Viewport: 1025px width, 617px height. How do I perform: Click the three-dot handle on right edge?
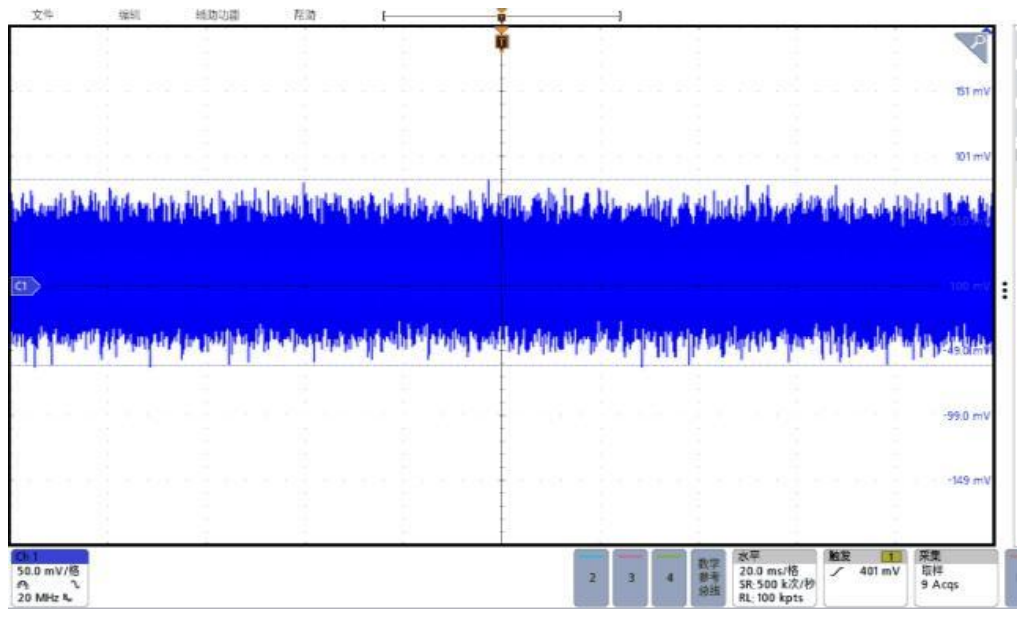click(x=1005, y=290)
